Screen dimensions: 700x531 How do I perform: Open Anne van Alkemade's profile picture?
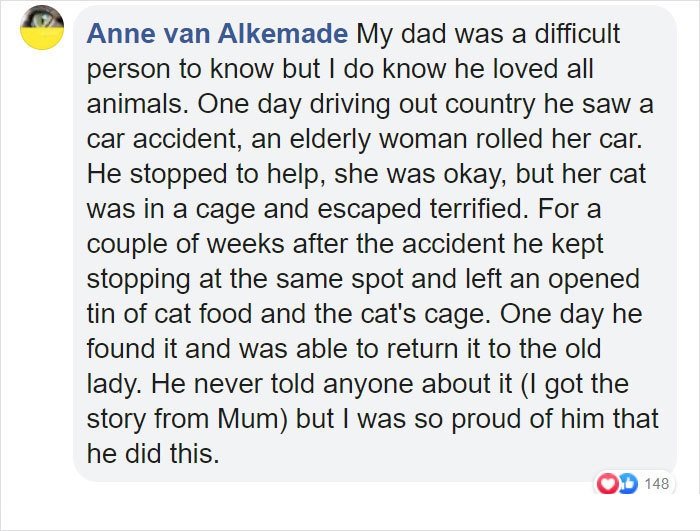pos(42,27)
